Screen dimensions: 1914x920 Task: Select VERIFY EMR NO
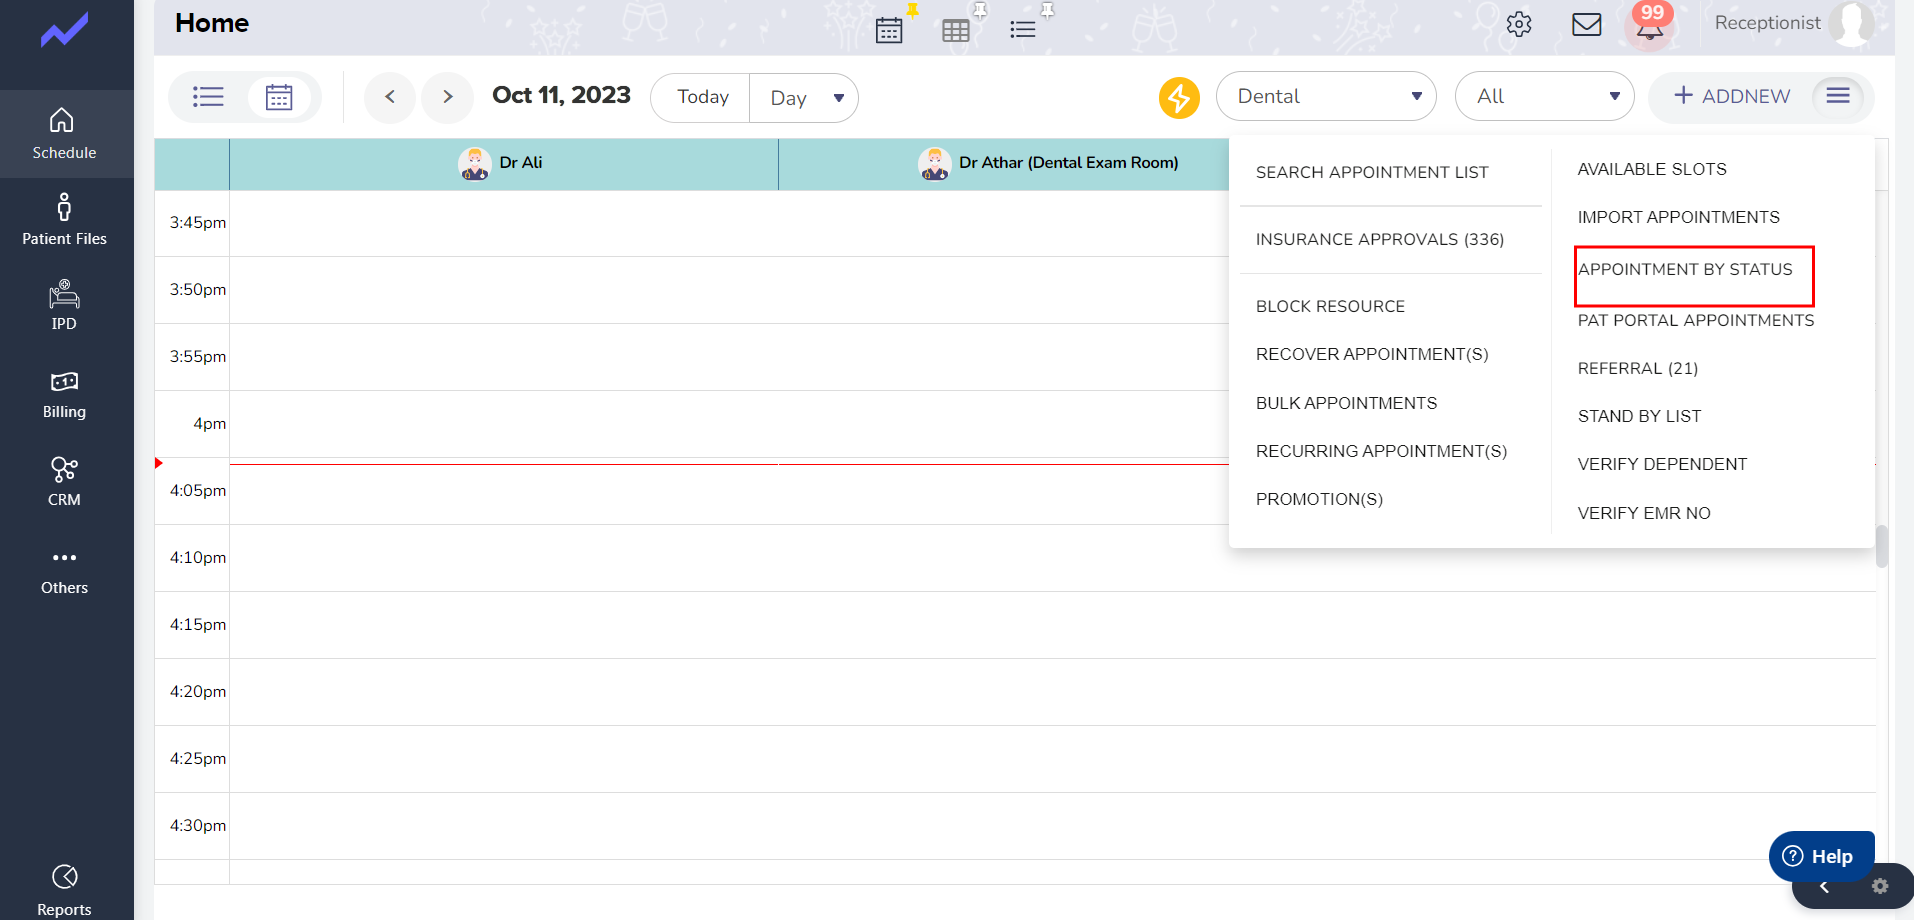(1644, 513)
